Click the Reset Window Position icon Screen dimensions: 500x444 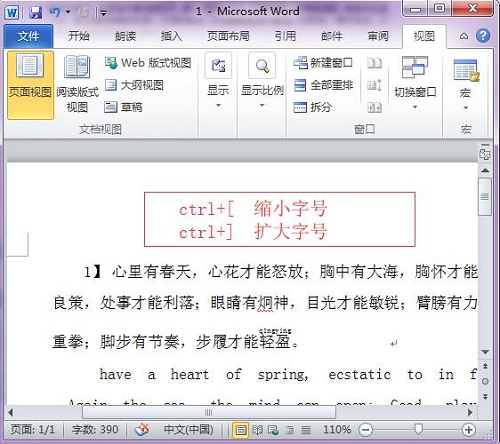pos(374,107)
